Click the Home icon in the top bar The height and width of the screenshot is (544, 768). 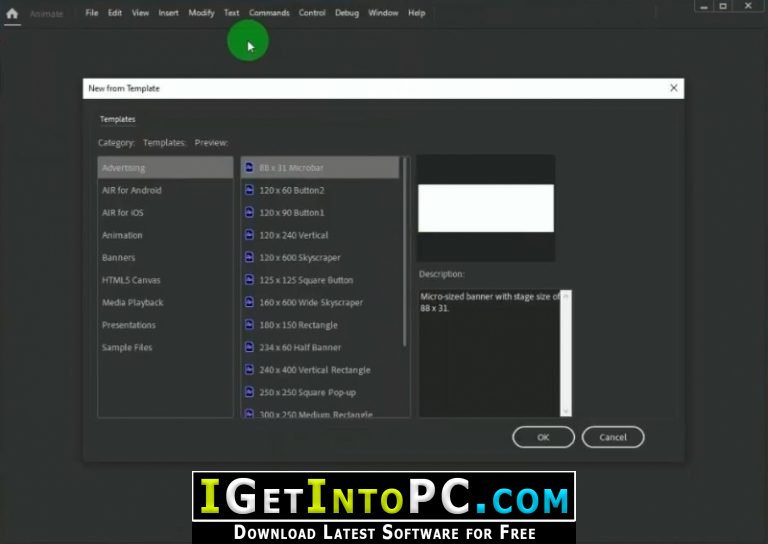(12, 13)
